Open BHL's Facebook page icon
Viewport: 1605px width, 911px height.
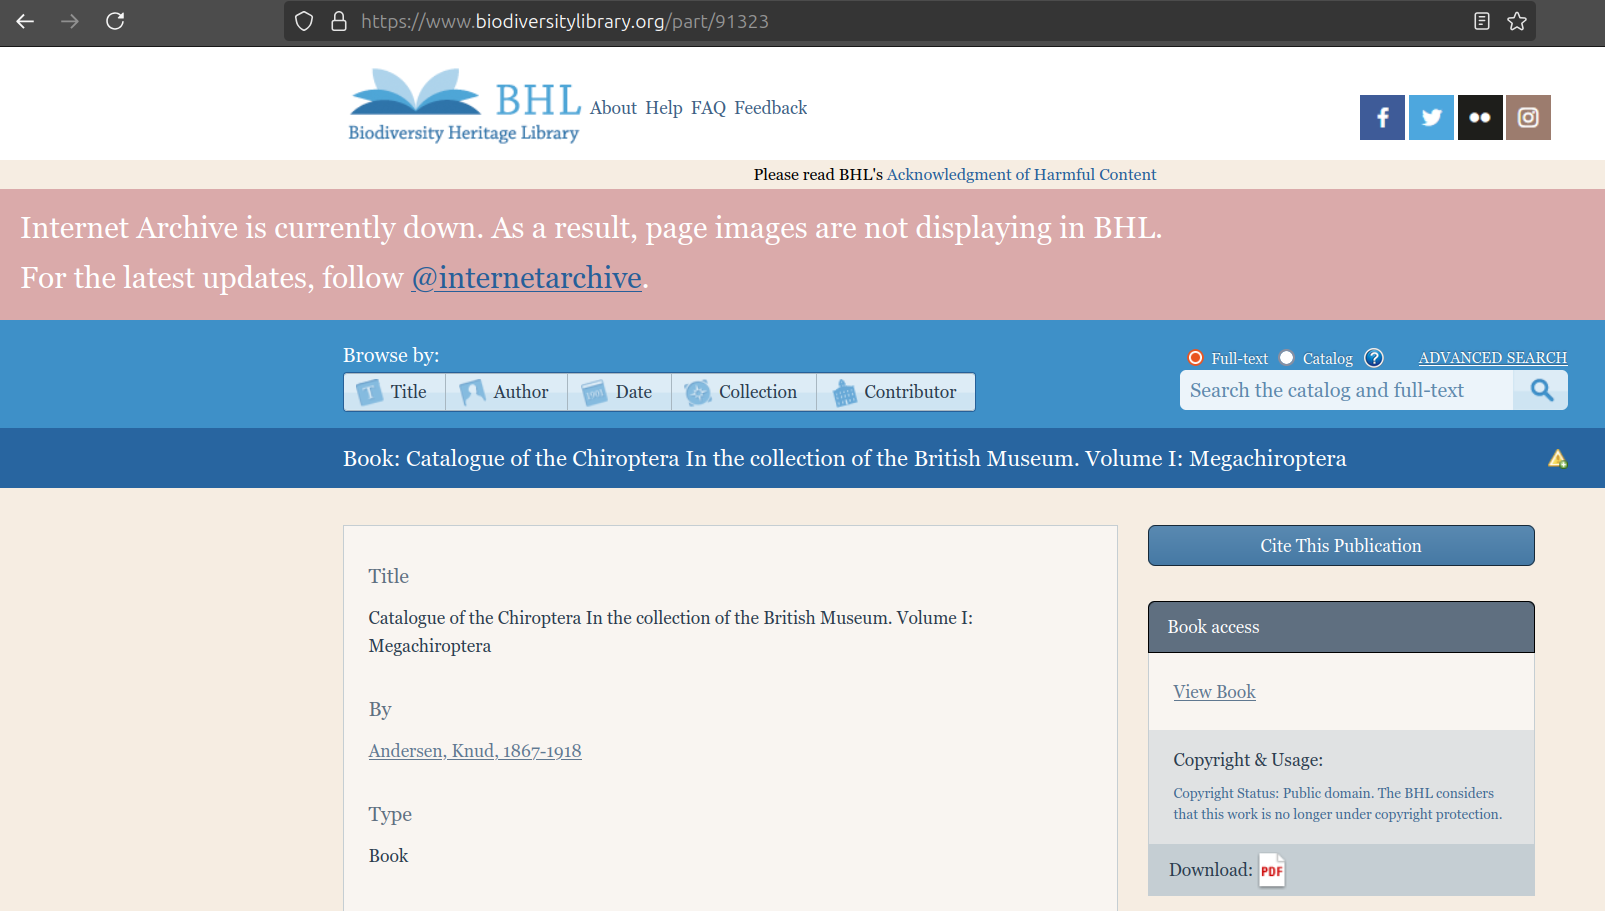tap(1382, 117)
